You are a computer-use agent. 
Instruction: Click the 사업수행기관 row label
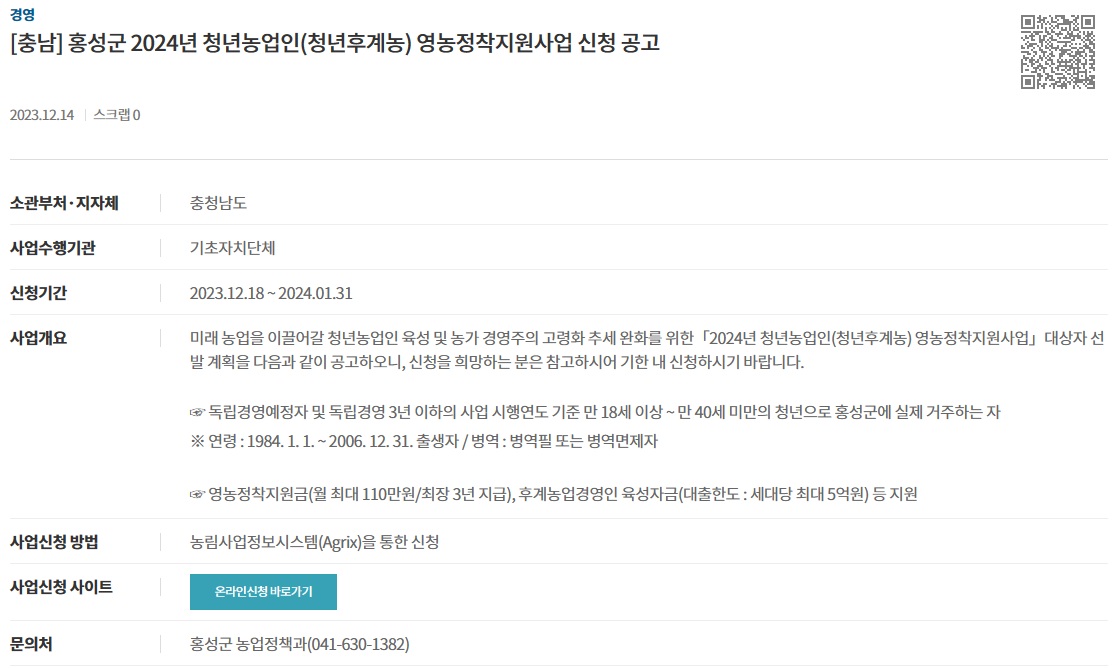pyautogui.click(x=53, y=248)
